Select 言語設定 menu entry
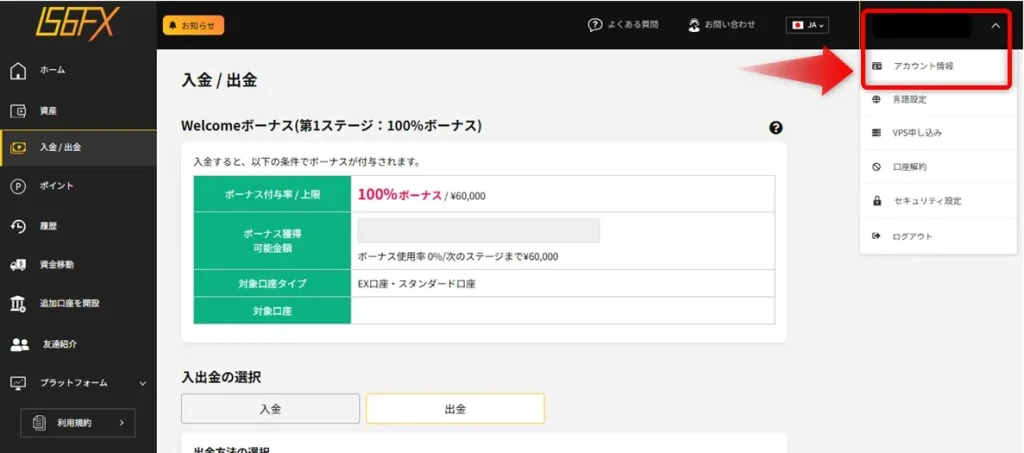1024x453 pixels. coord(938,100)
